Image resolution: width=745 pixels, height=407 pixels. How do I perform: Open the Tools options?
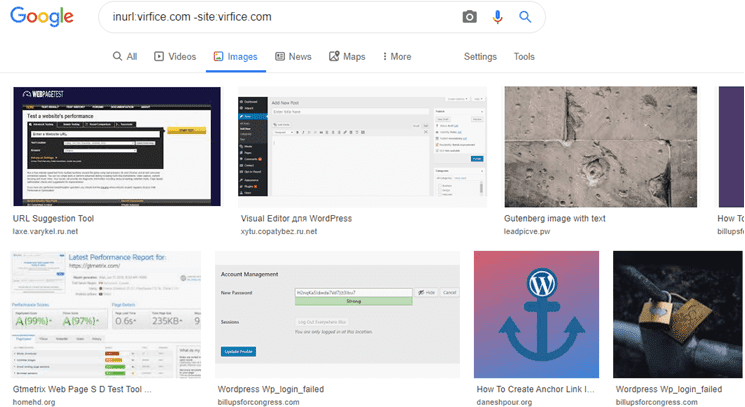pos(524,57)
